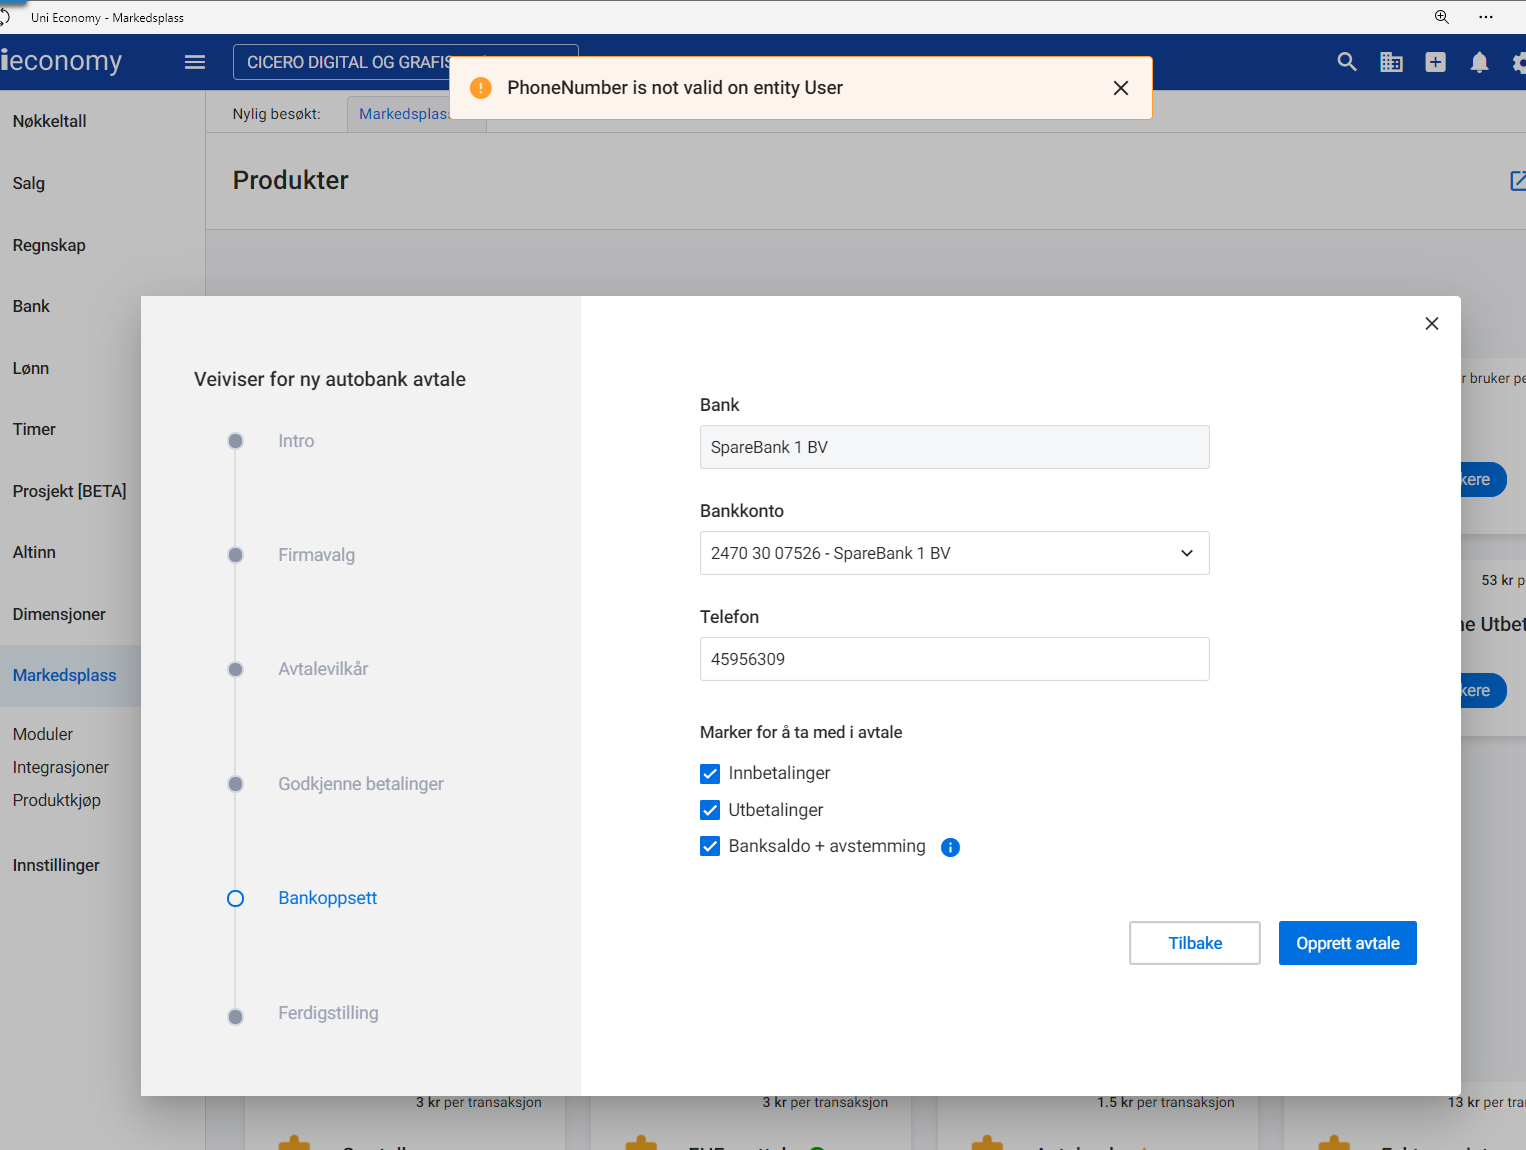Image resolution: width=1526 pixels, height=1150 pixels.
Task: Select the Avtalevilkår wizard step
Action: pos(323,669)
